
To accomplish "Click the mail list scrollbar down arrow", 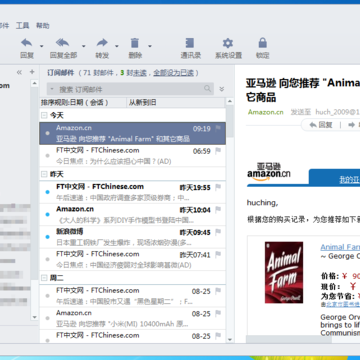I will 230,339.
